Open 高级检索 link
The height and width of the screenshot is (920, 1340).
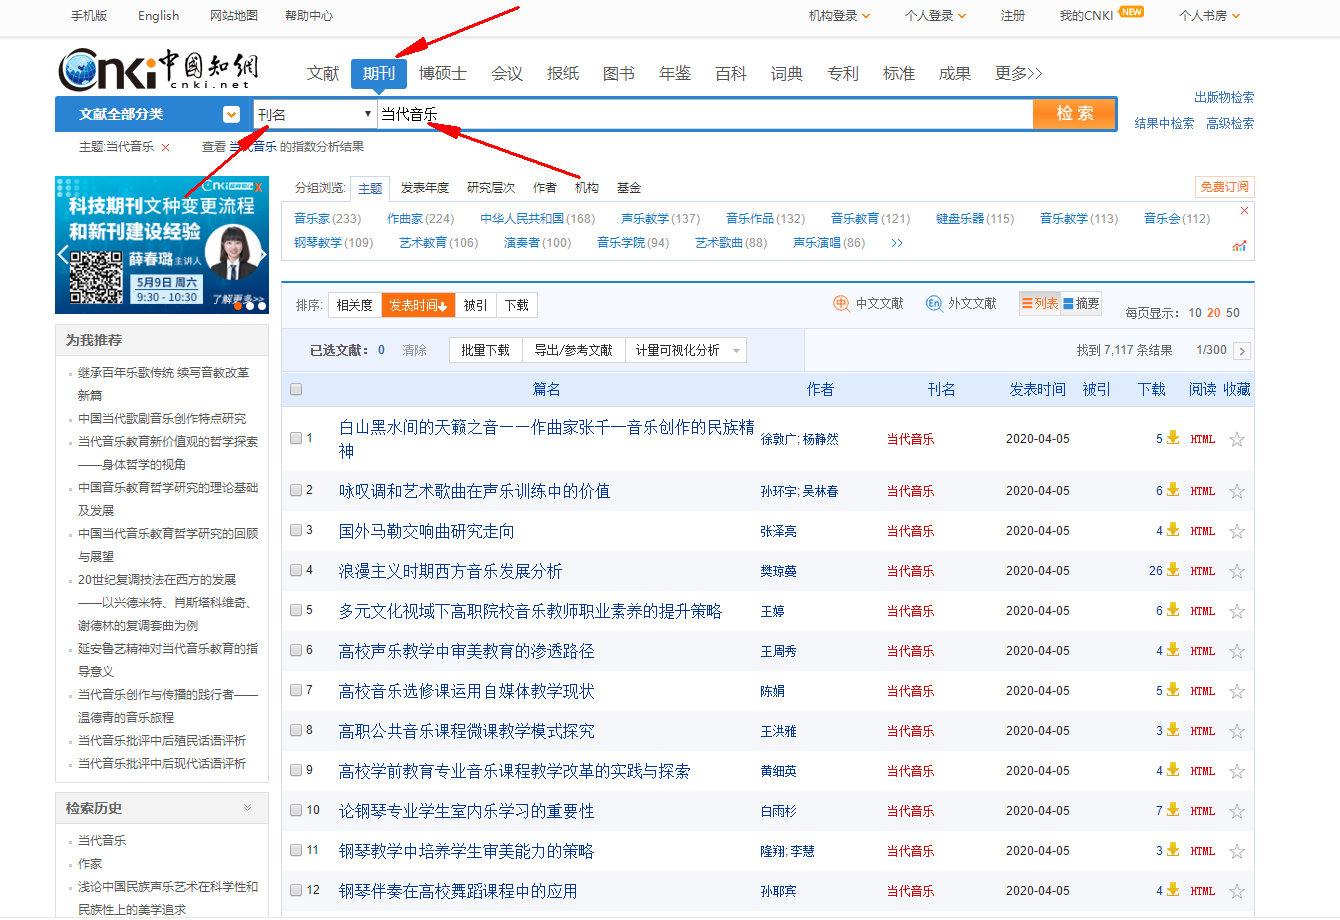point(1230,123)
